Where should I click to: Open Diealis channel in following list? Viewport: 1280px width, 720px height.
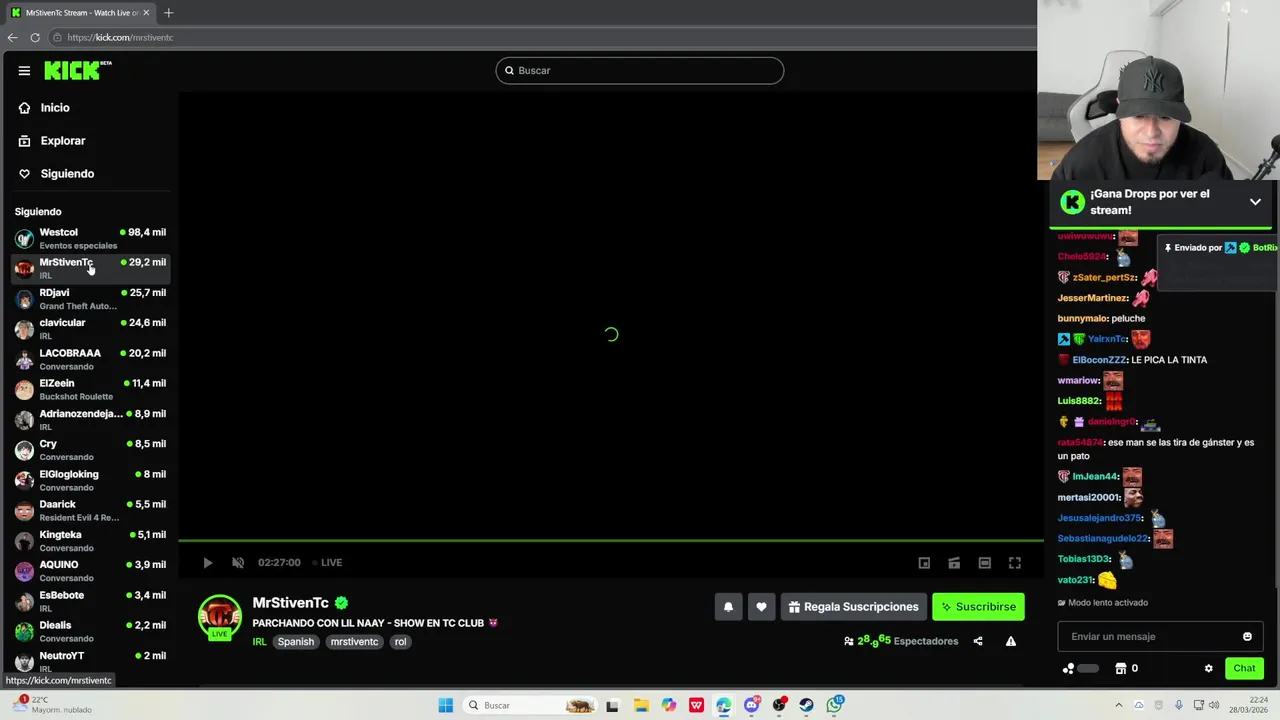[90, 631]
